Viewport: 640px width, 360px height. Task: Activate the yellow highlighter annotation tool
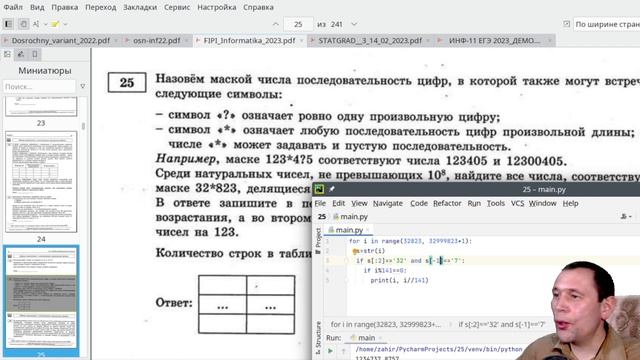coord(55,24)
